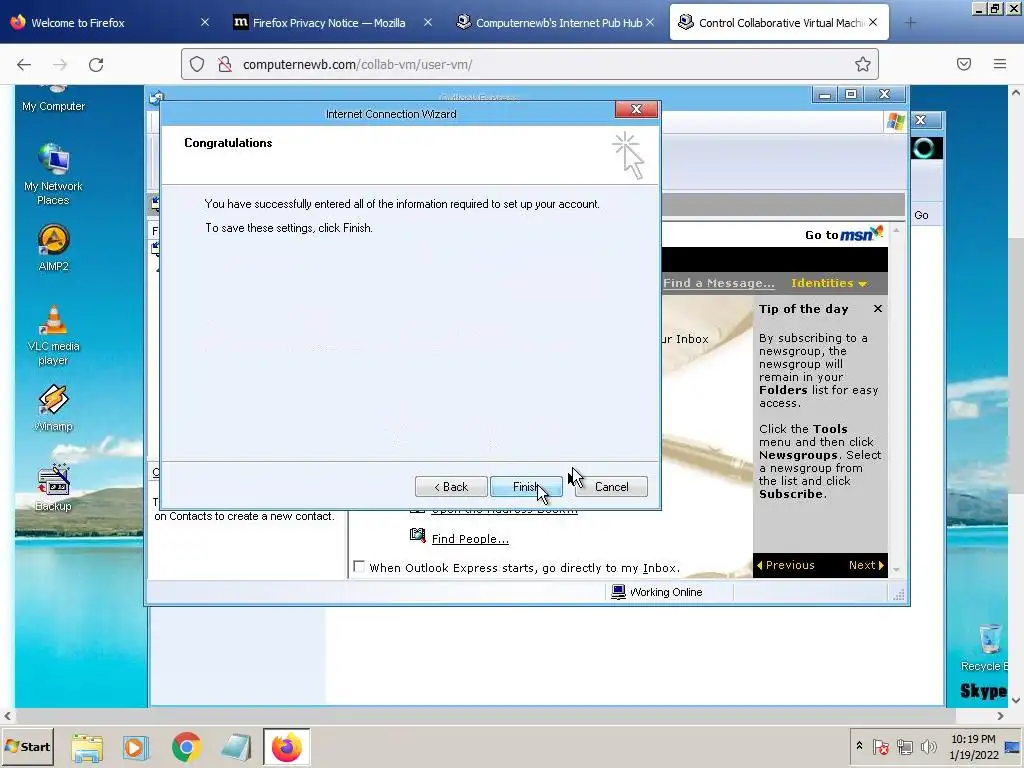Viewport: 1024px width, 768px height.
Task: Toggle go directly to my Inbox checkbox
Action: click(x=359, y=566)
